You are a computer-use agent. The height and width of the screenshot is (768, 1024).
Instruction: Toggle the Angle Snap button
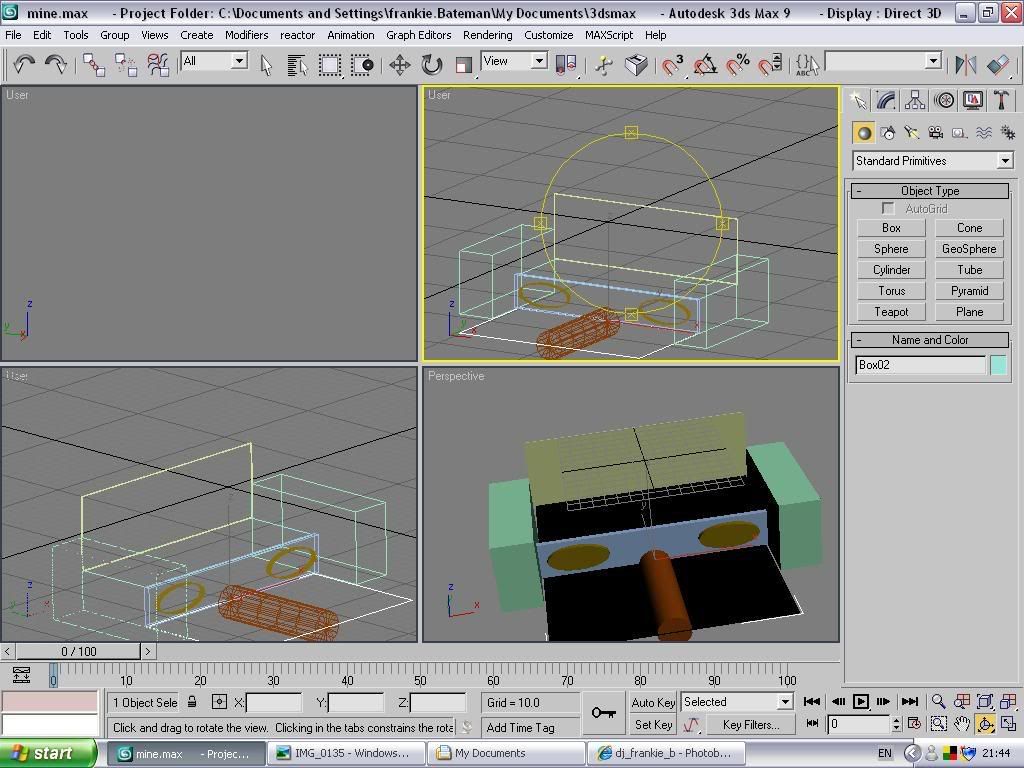tap(705, 65)
